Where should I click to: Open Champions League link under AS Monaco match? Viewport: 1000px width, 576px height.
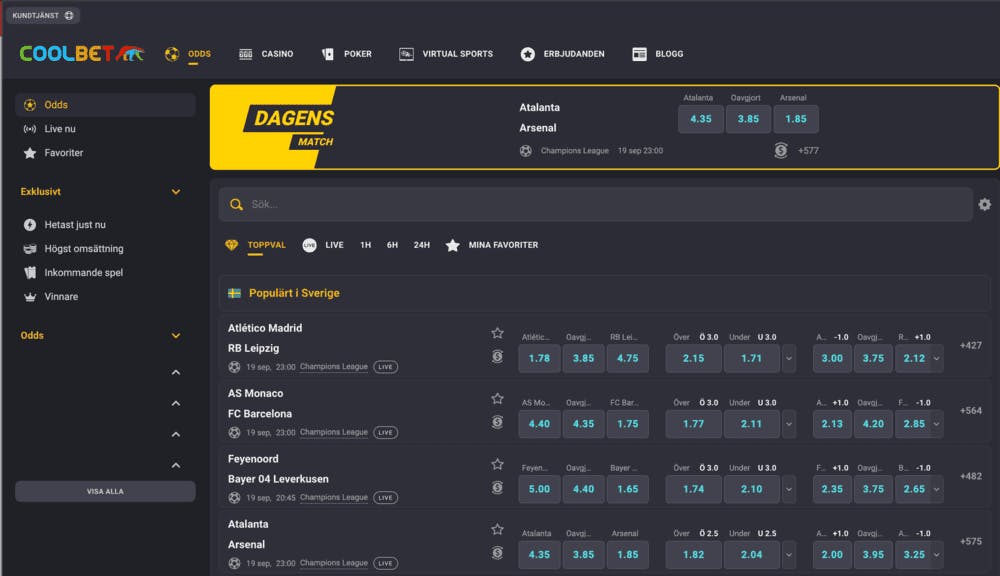334,432
